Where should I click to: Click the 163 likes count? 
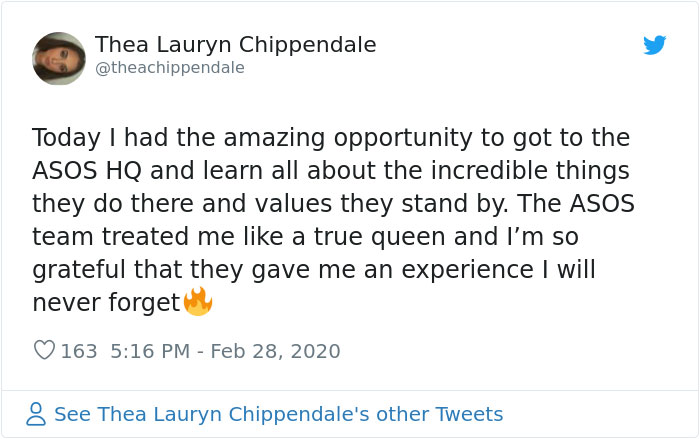click(x=79, y=351)
